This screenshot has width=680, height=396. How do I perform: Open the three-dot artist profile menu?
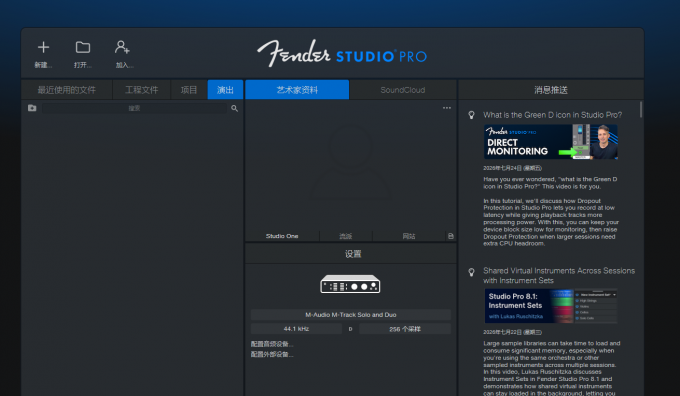[x=447, y=108]
